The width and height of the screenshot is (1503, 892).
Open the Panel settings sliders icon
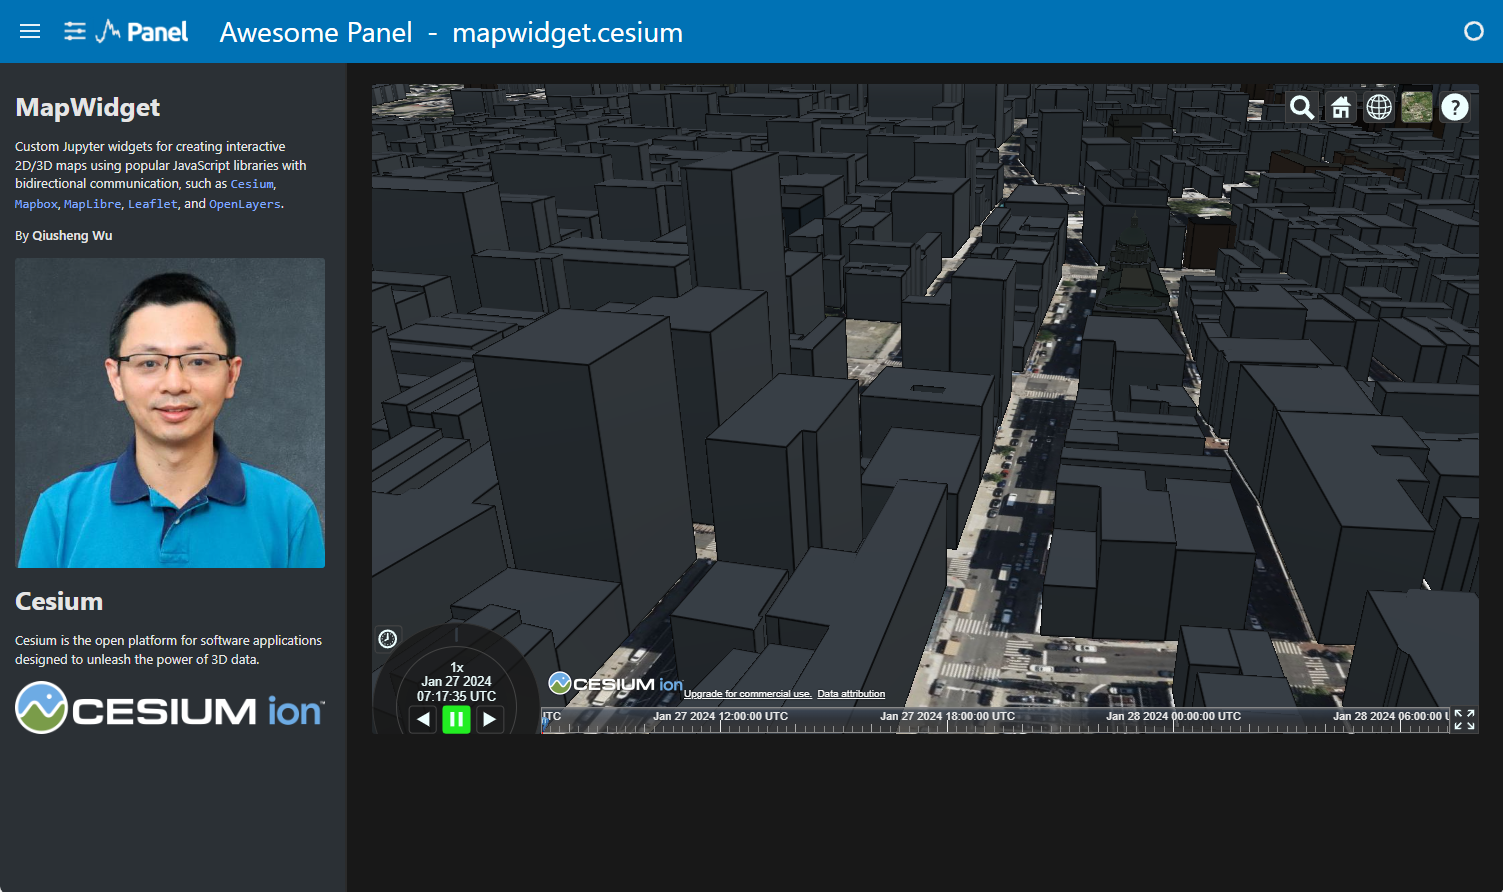[75, 31]
